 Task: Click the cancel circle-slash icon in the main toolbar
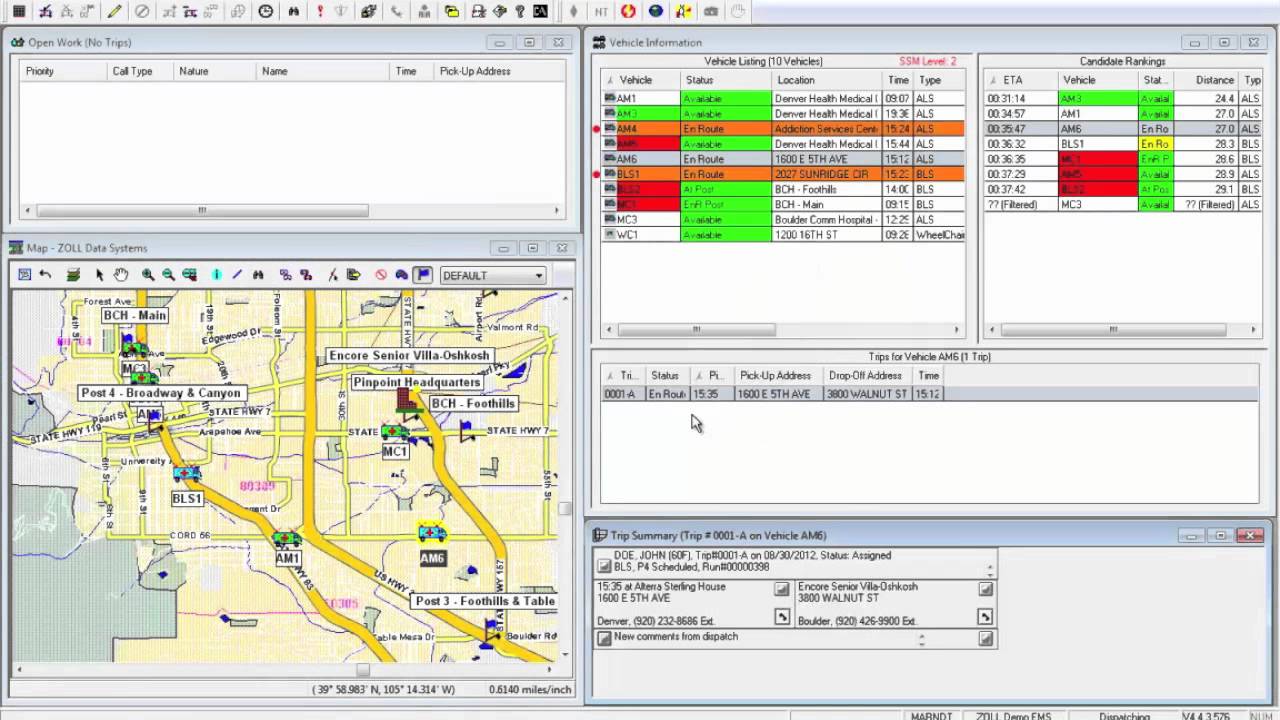pyautogui.click(x=142, y=11)
